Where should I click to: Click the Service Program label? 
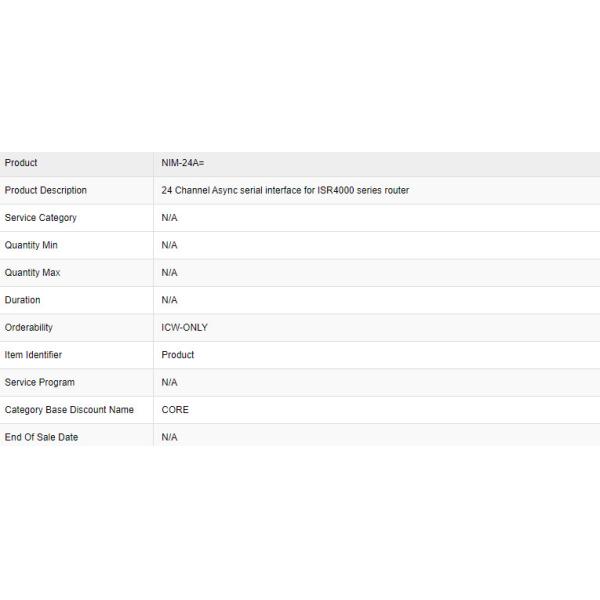click(x=40, y=383)
